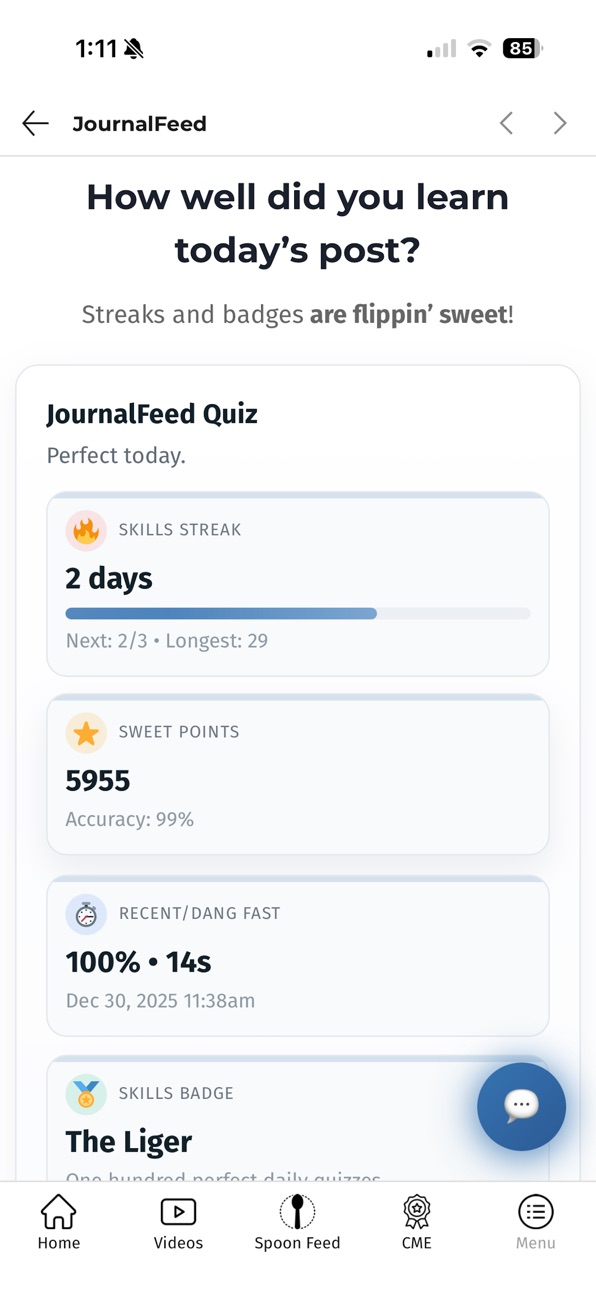Tap the star Sweet Points icon
Viewport: 596px width, 1290px height.
pos(86,733)
